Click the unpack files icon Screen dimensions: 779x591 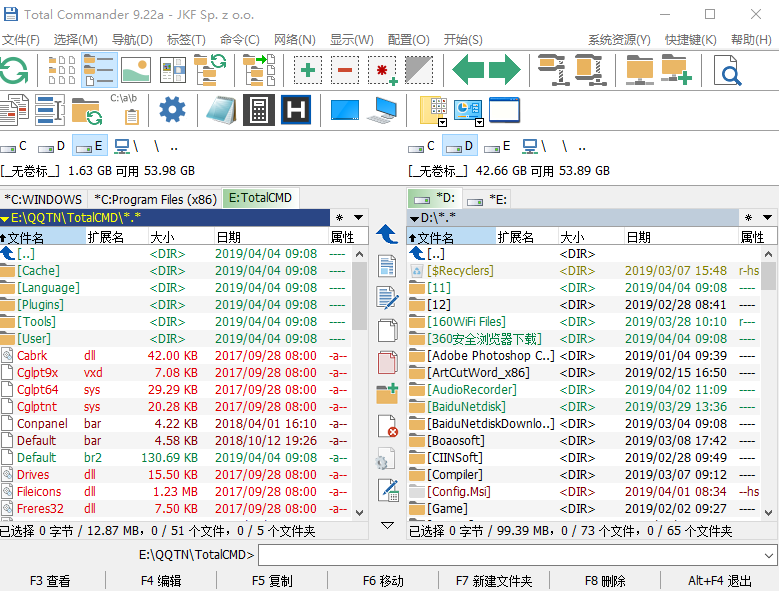(591, 70)
